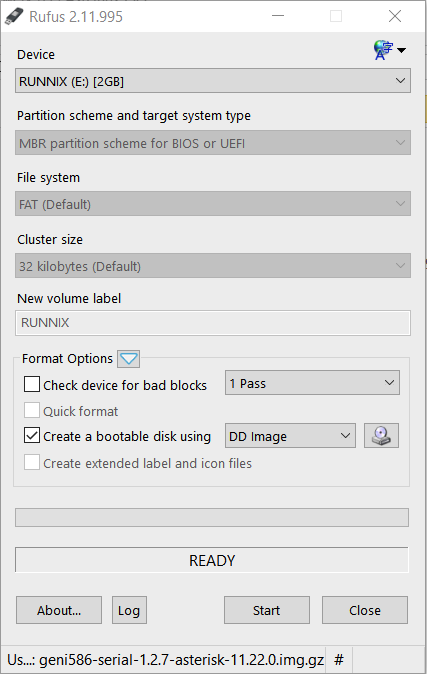
Task: Click the New volume label field
Action: point(213,323)
